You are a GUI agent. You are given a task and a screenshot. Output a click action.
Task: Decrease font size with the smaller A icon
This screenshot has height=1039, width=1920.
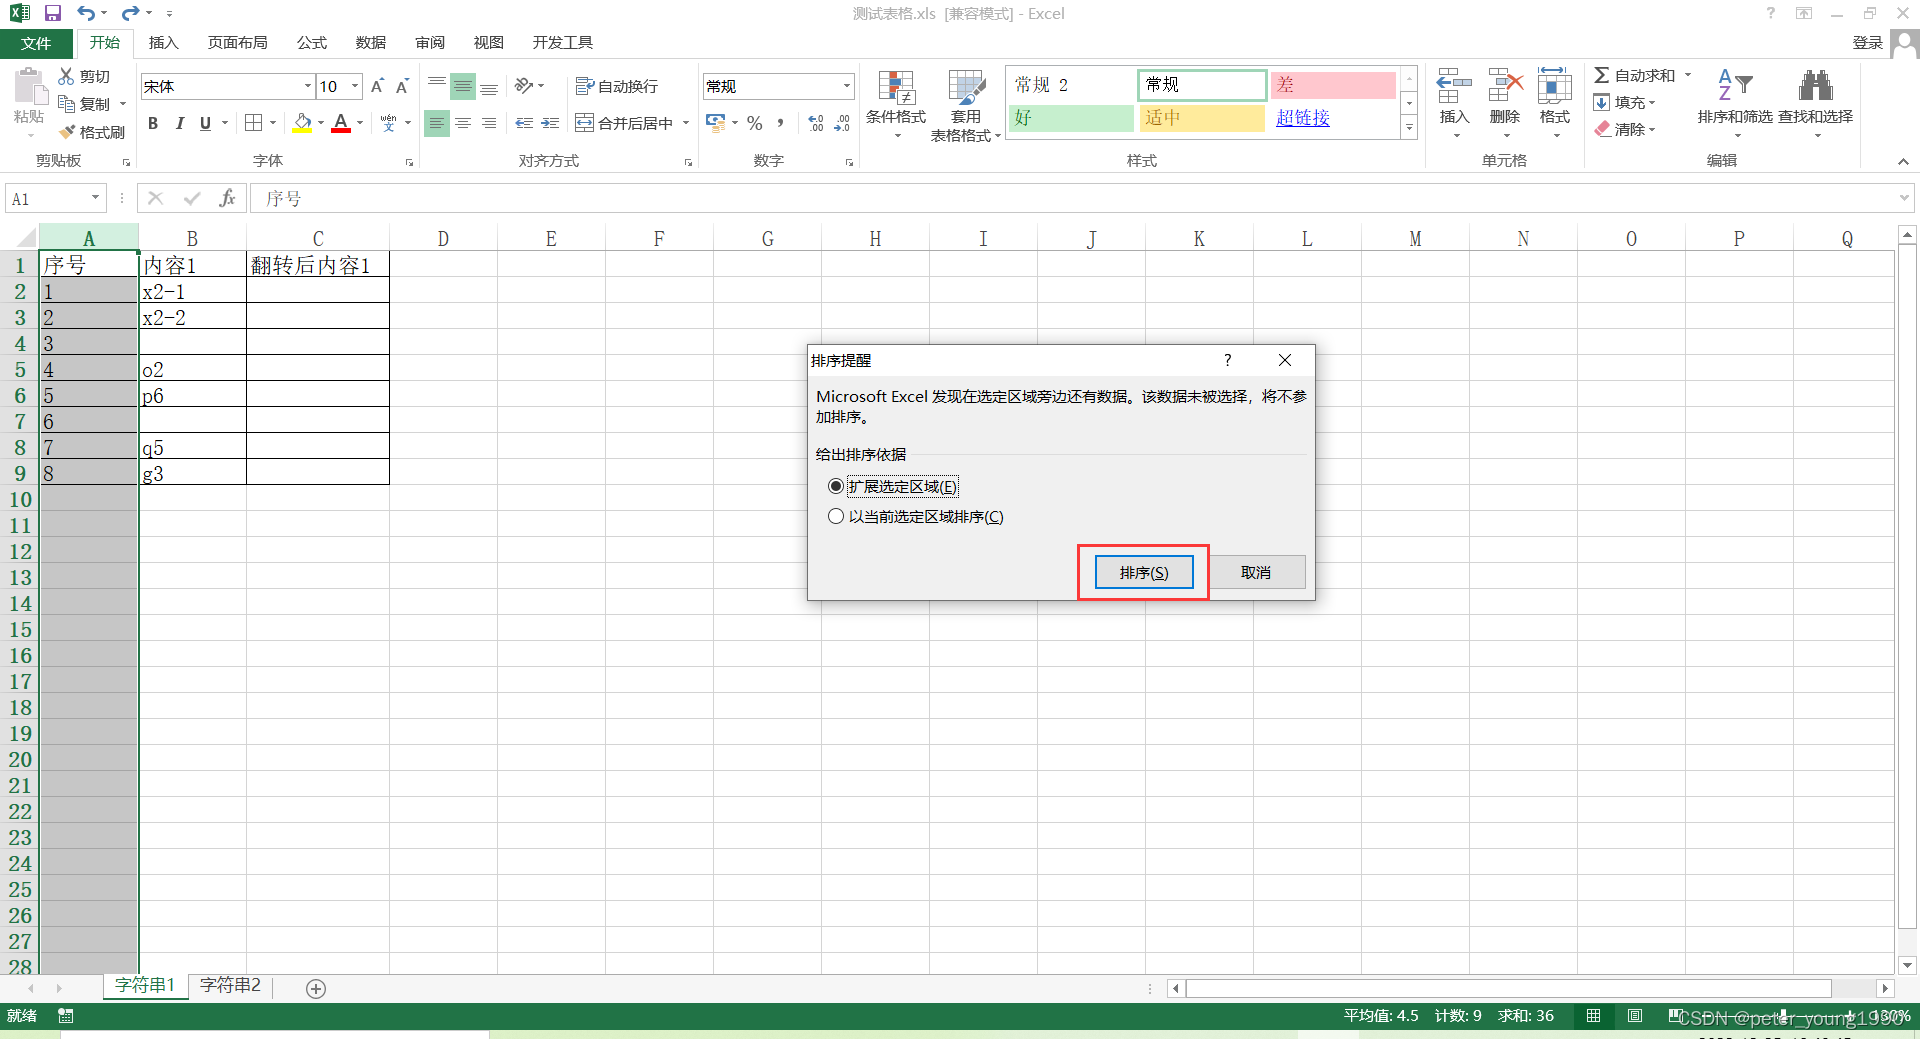coord(402,86)
